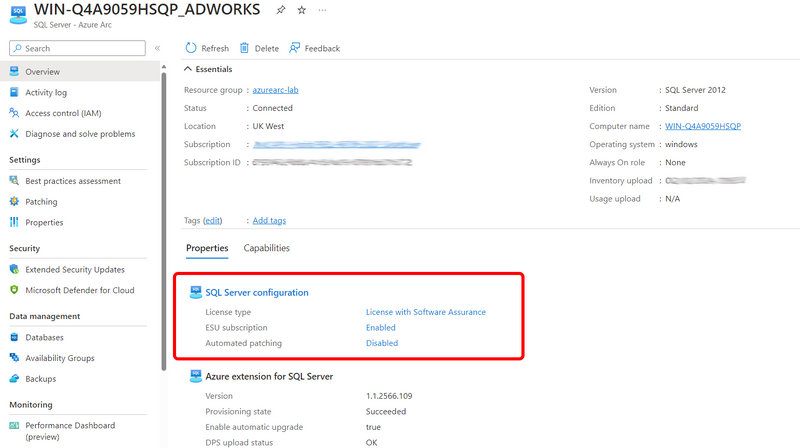Click the Performance Dashboard icon
This screenshot has width=800, height=448.
point(14,426)
